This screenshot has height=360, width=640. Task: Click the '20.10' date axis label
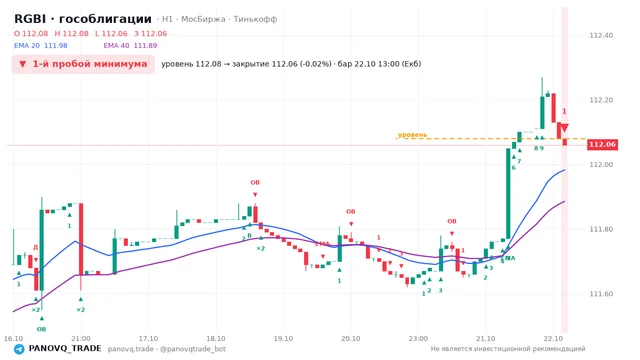pos(351,339)
